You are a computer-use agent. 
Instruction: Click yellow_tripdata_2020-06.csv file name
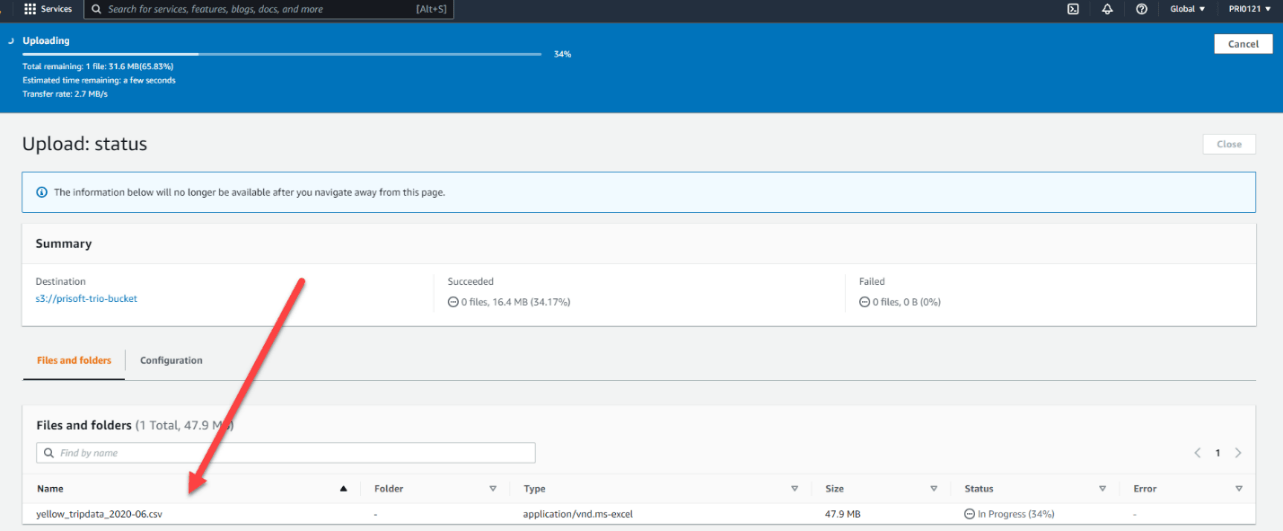(99, 514)
